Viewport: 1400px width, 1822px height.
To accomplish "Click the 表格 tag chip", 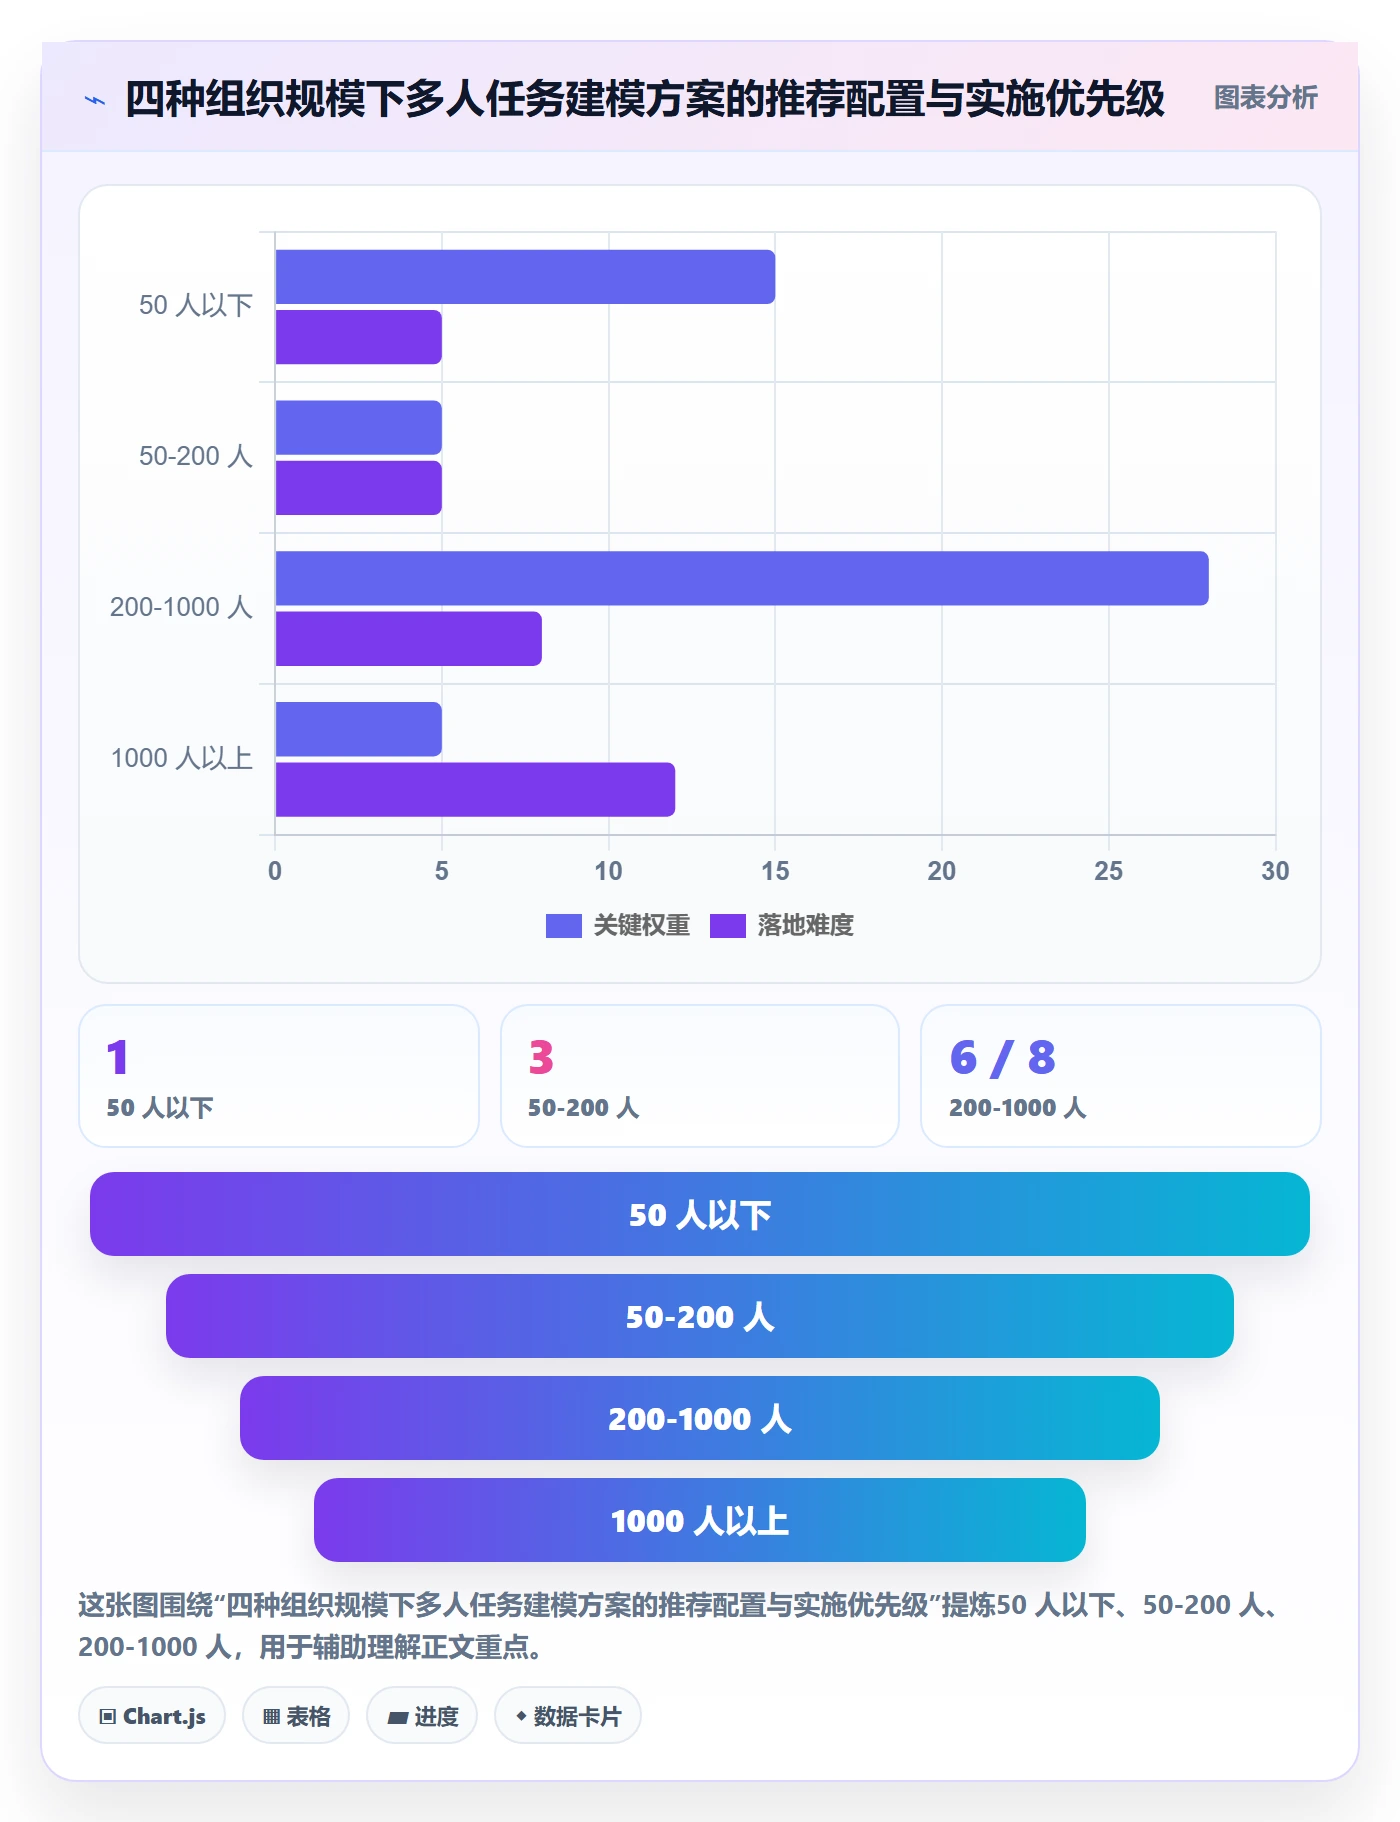I will pos(296,1716).
